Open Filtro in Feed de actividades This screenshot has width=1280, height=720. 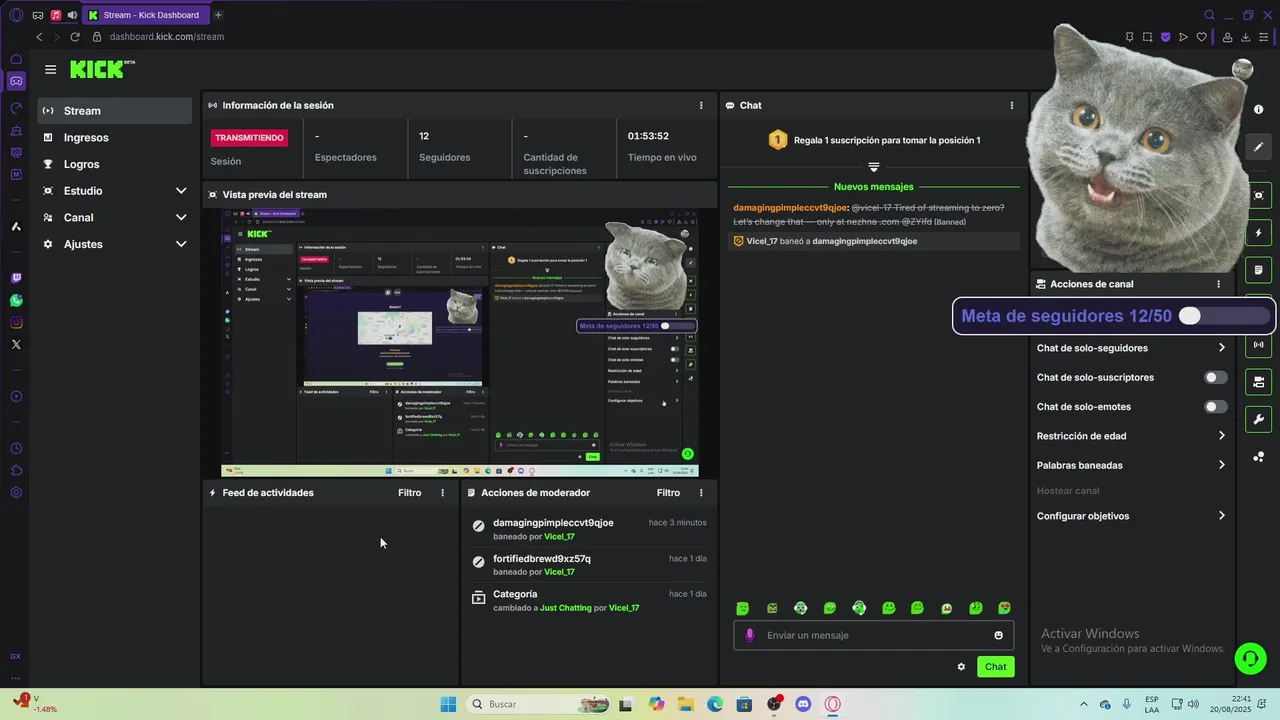(x=409, y=493)
